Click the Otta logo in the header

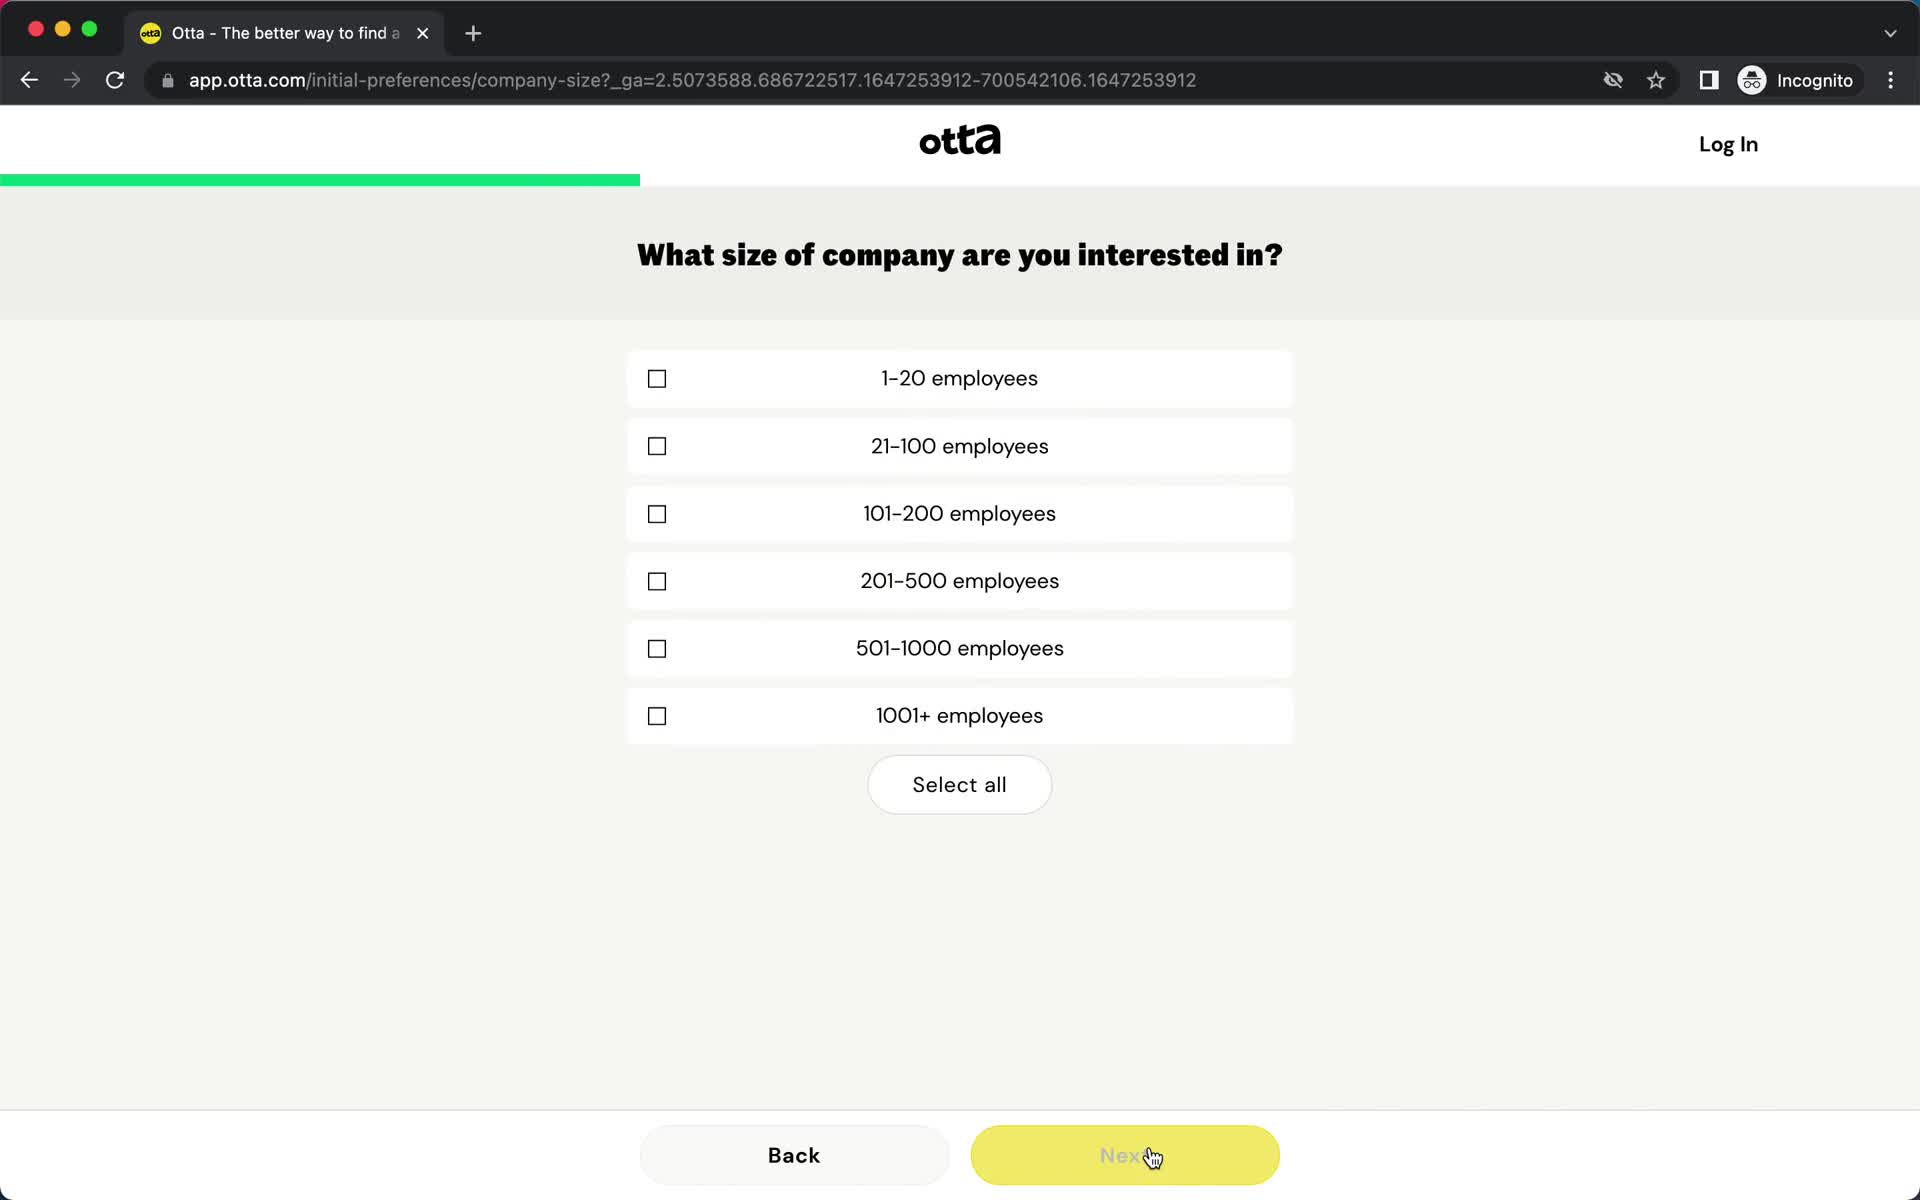point(959,141)
